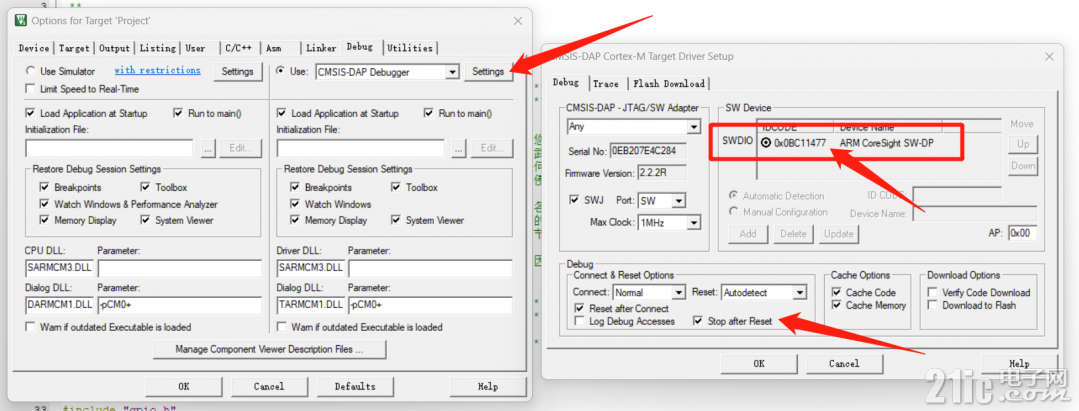Close the CMSIS-DAP Target Driver Setup dialog

coord(1049,56)
